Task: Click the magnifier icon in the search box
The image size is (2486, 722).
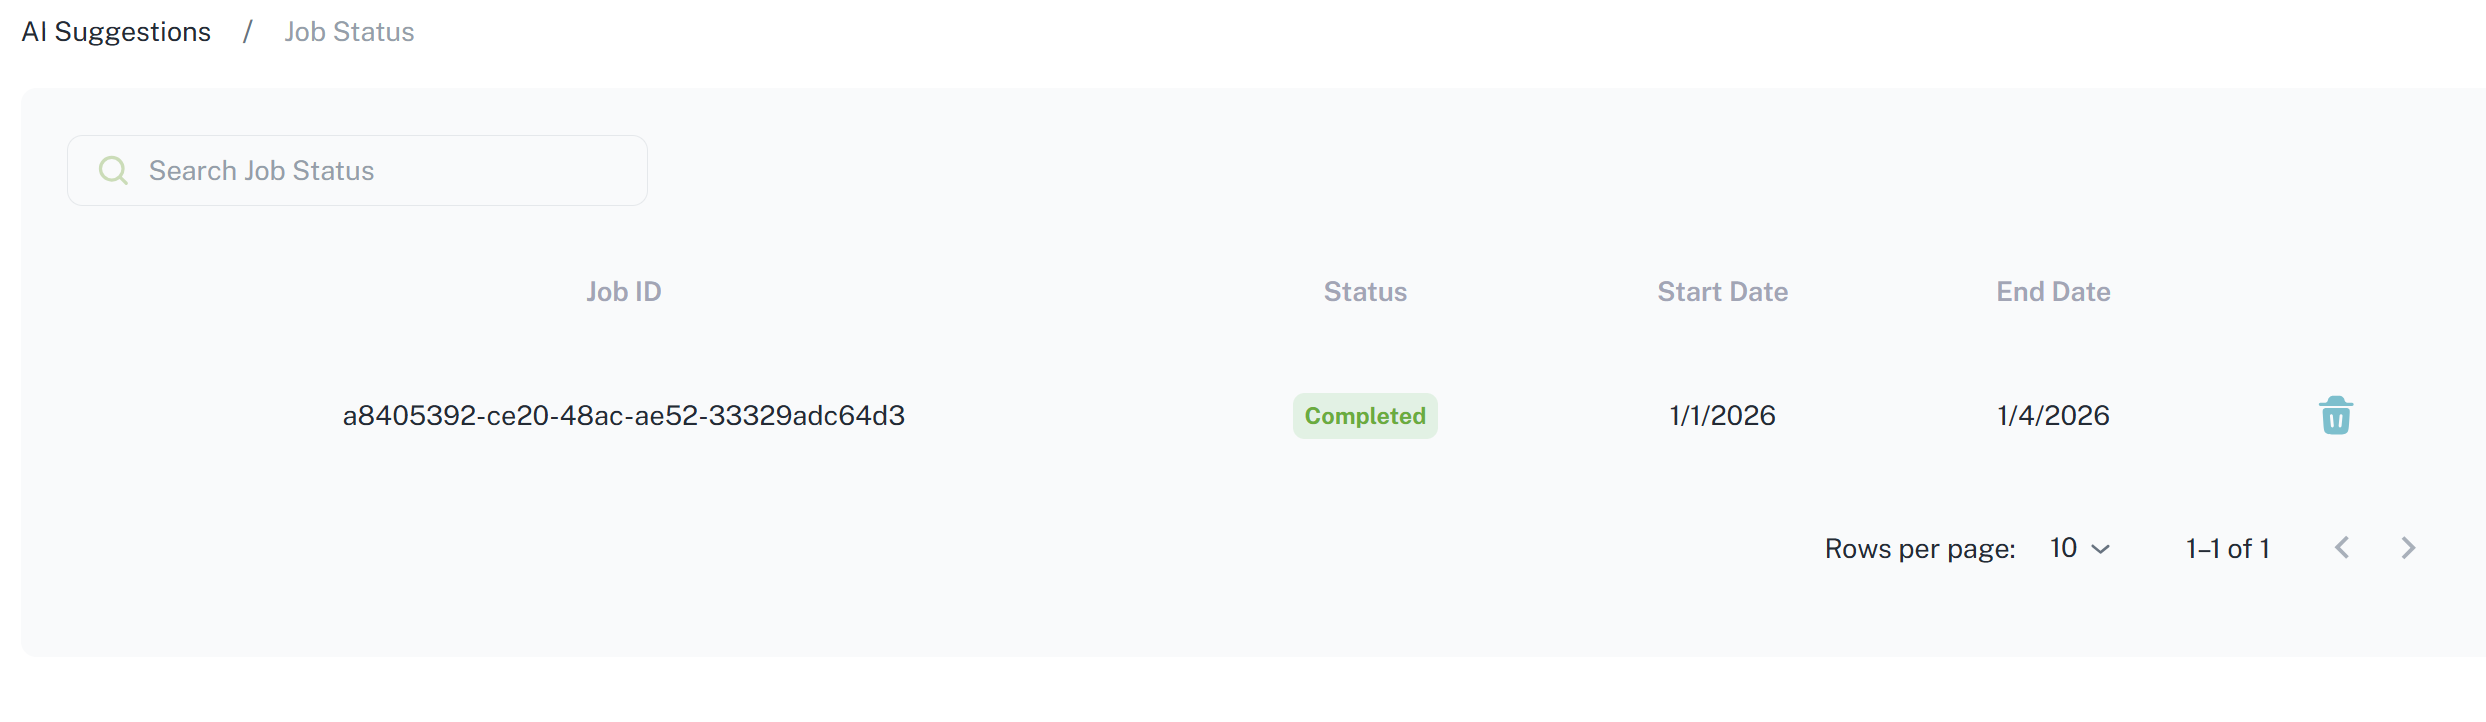Action: click(113, 171)
